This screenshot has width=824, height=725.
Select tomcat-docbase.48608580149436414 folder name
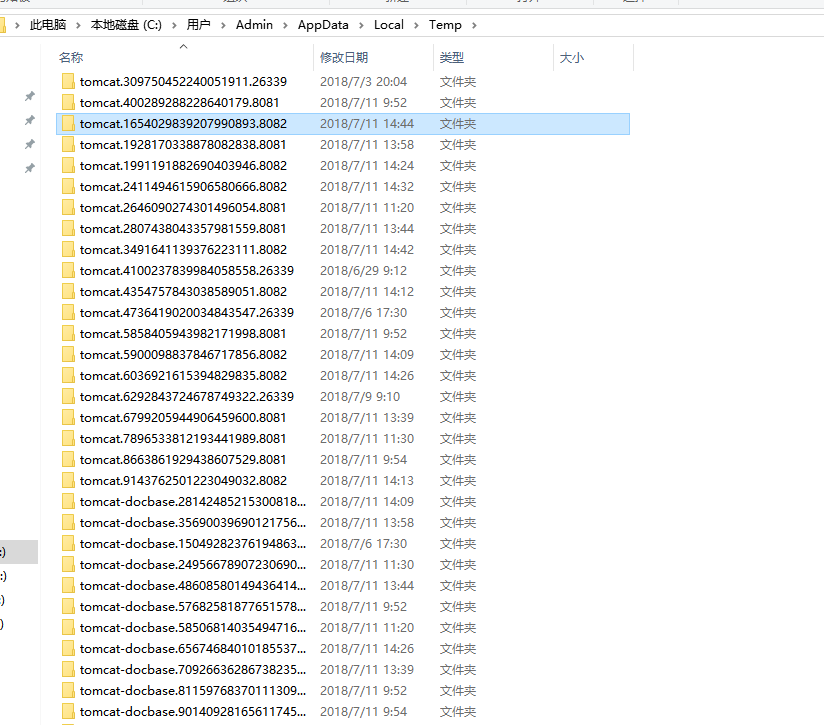pyautogui.click(x=193, y=586)
